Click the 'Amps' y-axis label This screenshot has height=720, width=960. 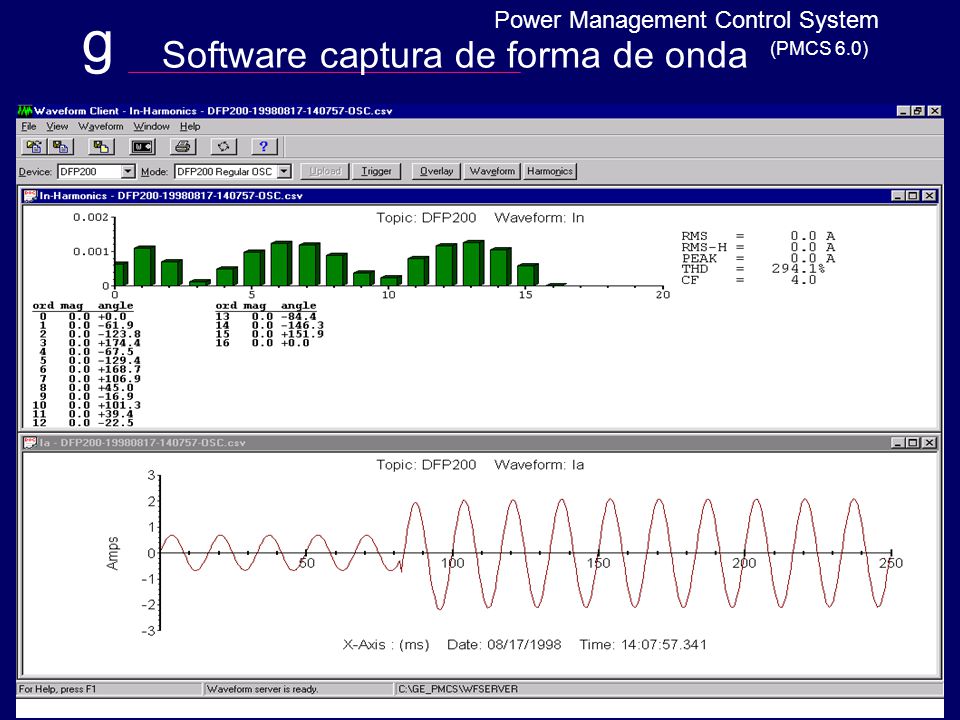point(113,553)
